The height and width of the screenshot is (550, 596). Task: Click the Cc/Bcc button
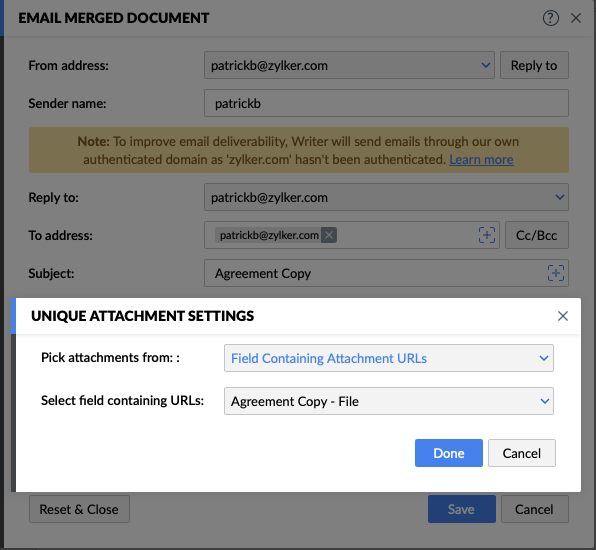point(537,235)
